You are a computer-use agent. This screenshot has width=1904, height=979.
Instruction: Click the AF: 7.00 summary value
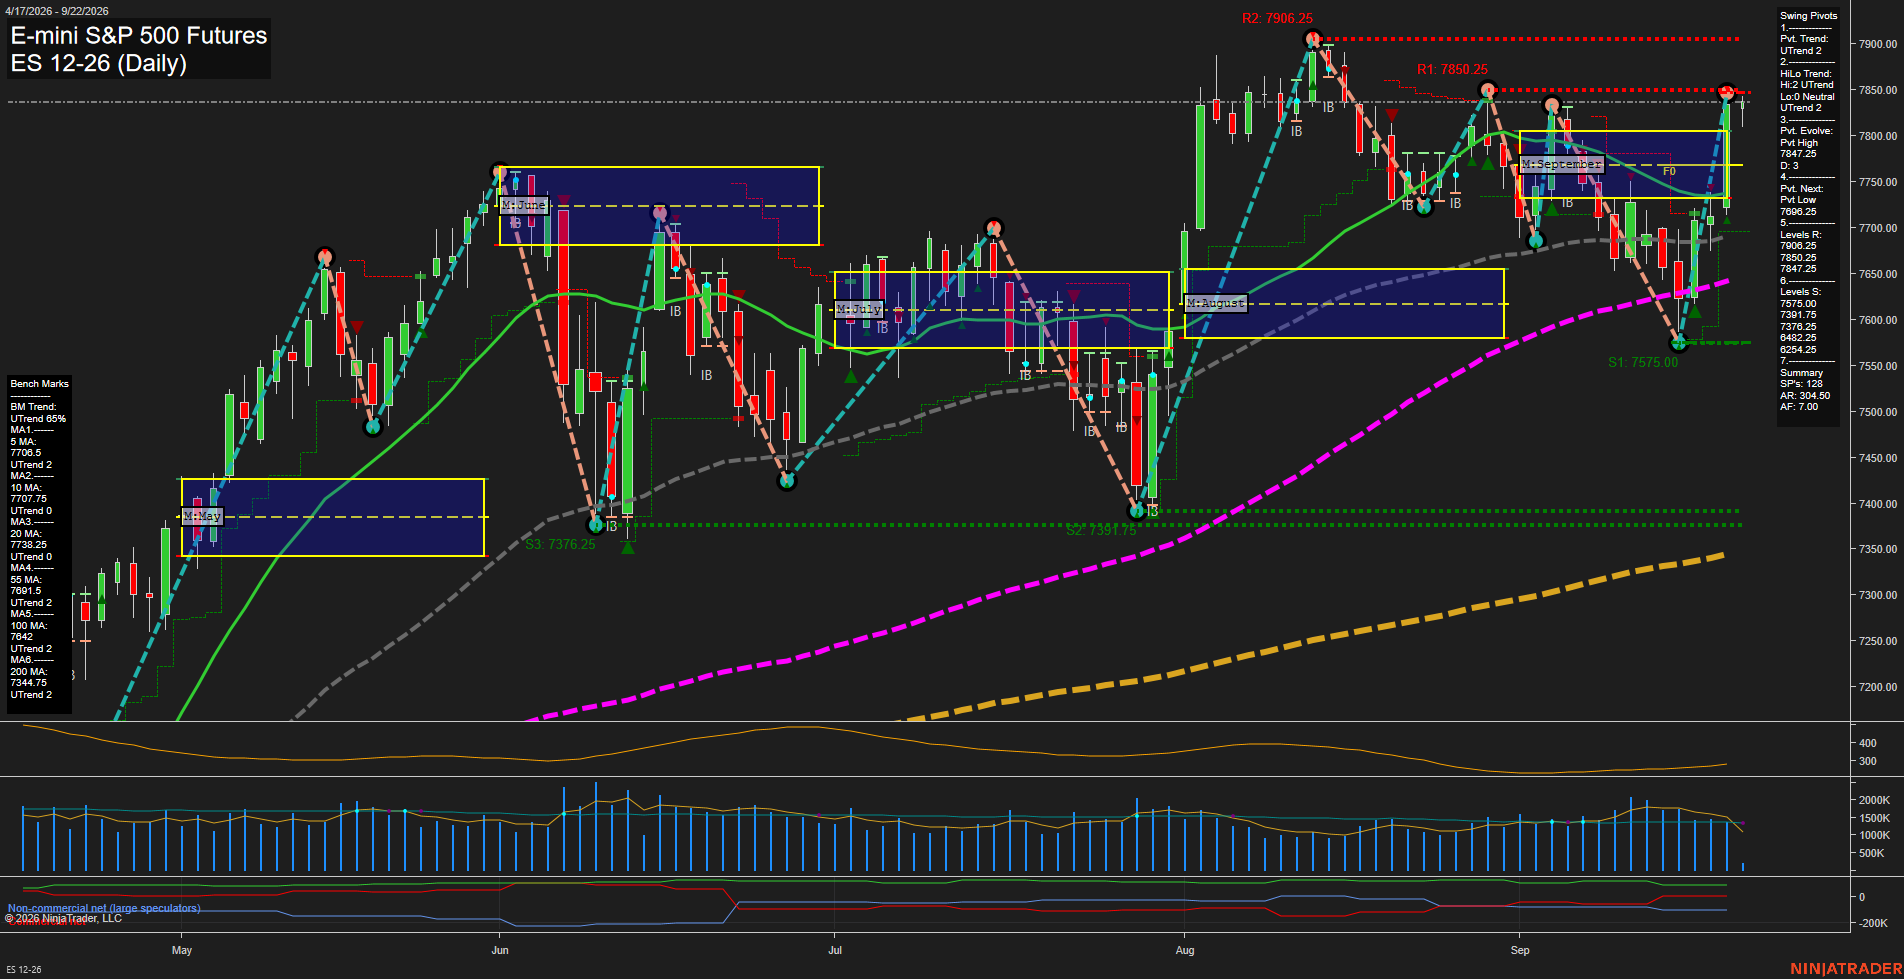tap(1799, 407)
